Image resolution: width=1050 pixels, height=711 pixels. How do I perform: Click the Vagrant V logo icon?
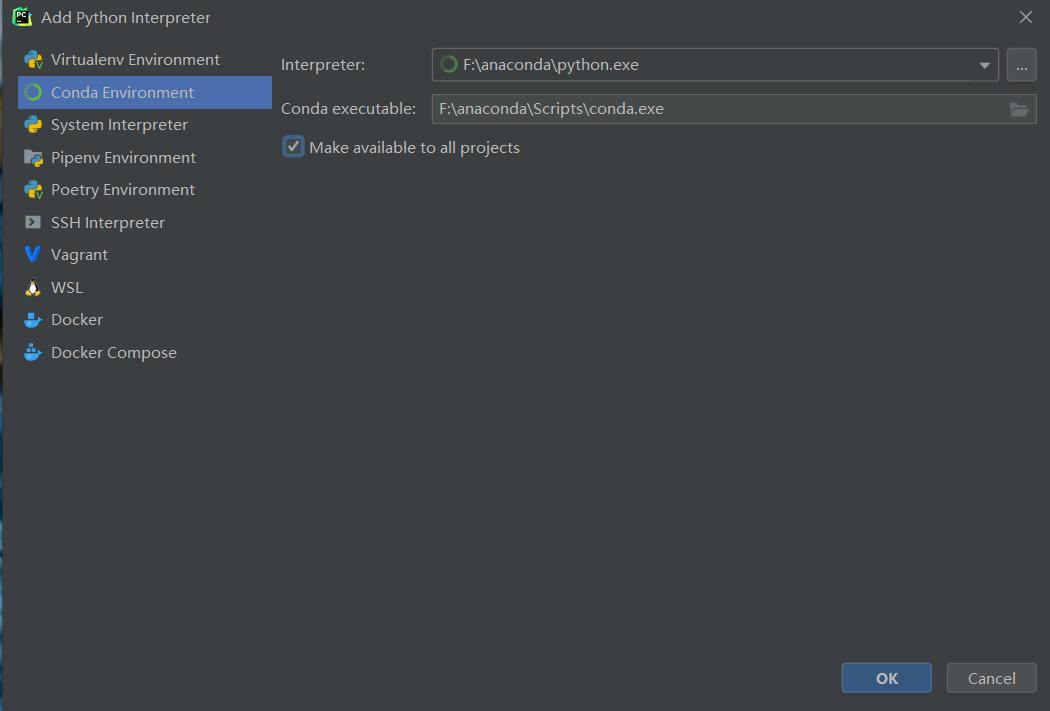pos(33,254)
